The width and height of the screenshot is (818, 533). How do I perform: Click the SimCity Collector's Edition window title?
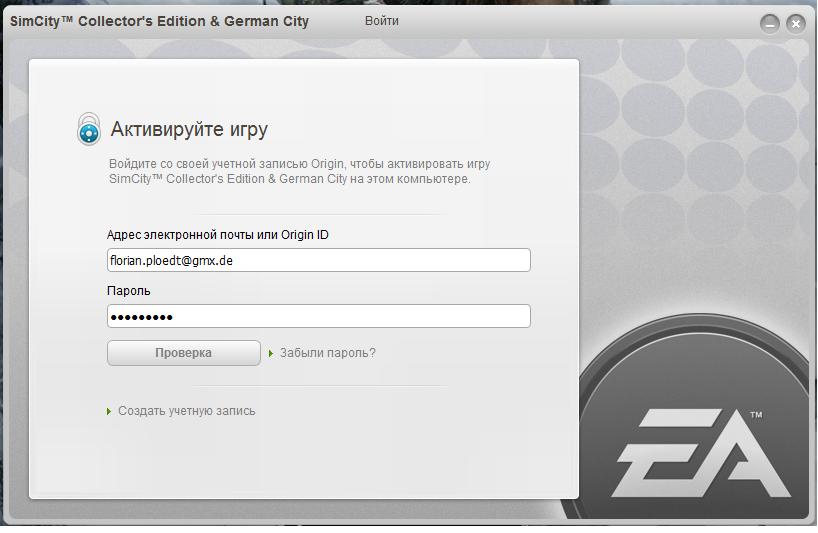tap(160, 21)
